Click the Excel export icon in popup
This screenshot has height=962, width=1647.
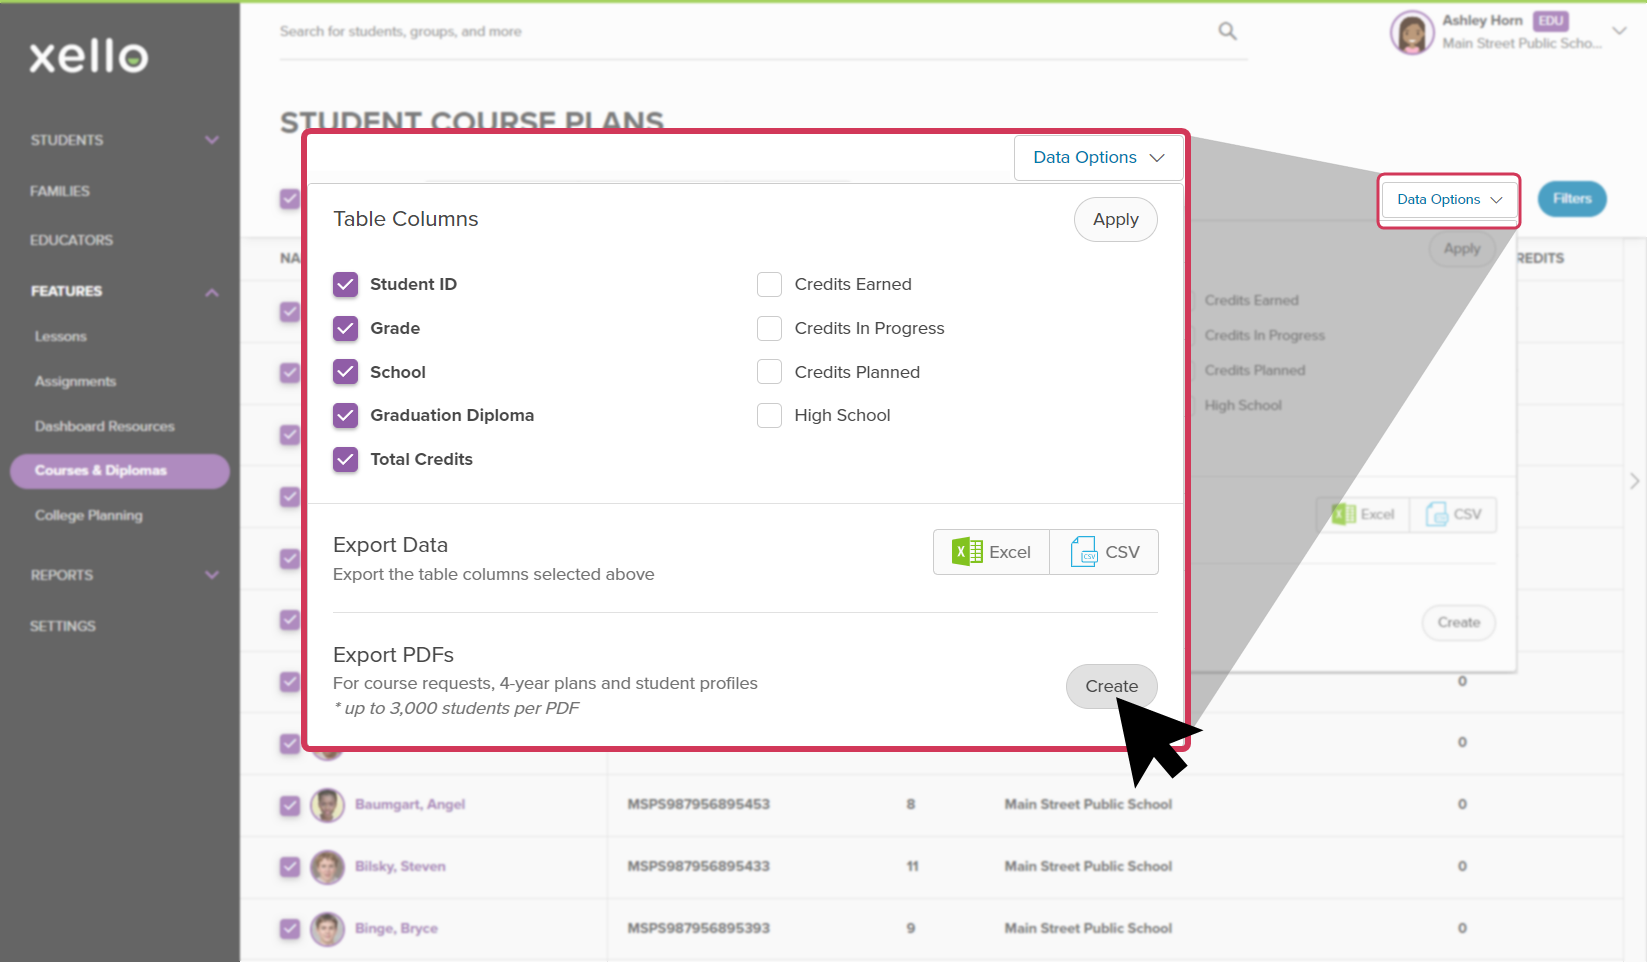click(x=967, y=552)
